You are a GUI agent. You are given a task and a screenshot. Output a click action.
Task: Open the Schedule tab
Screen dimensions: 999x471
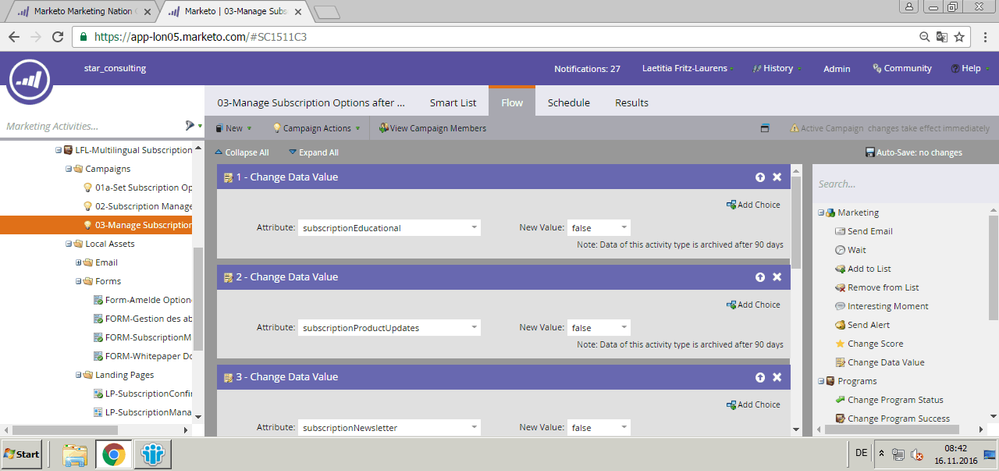click(x=568, y=103)
